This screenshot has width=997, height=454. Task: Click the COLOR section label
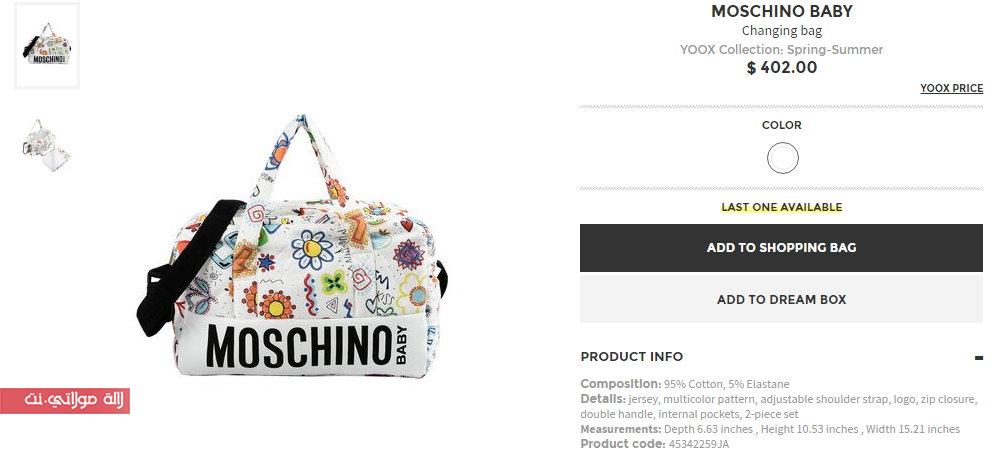coord(781,125)
